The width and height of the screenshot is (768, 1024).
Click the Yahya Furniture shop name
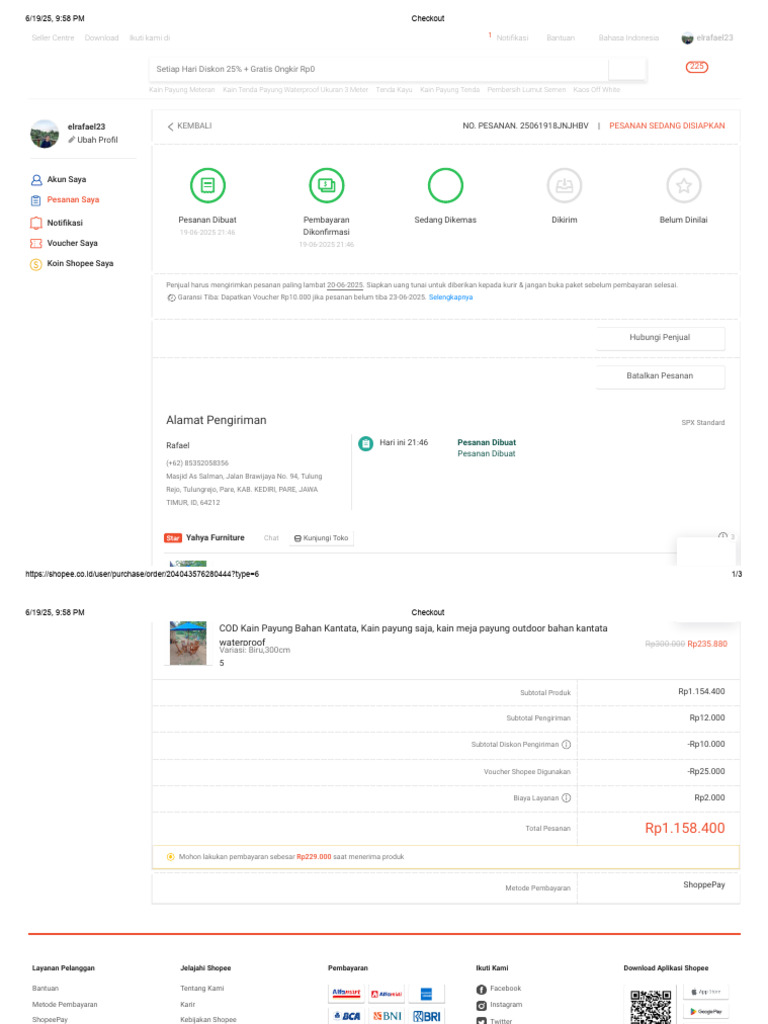coord(215,537)
